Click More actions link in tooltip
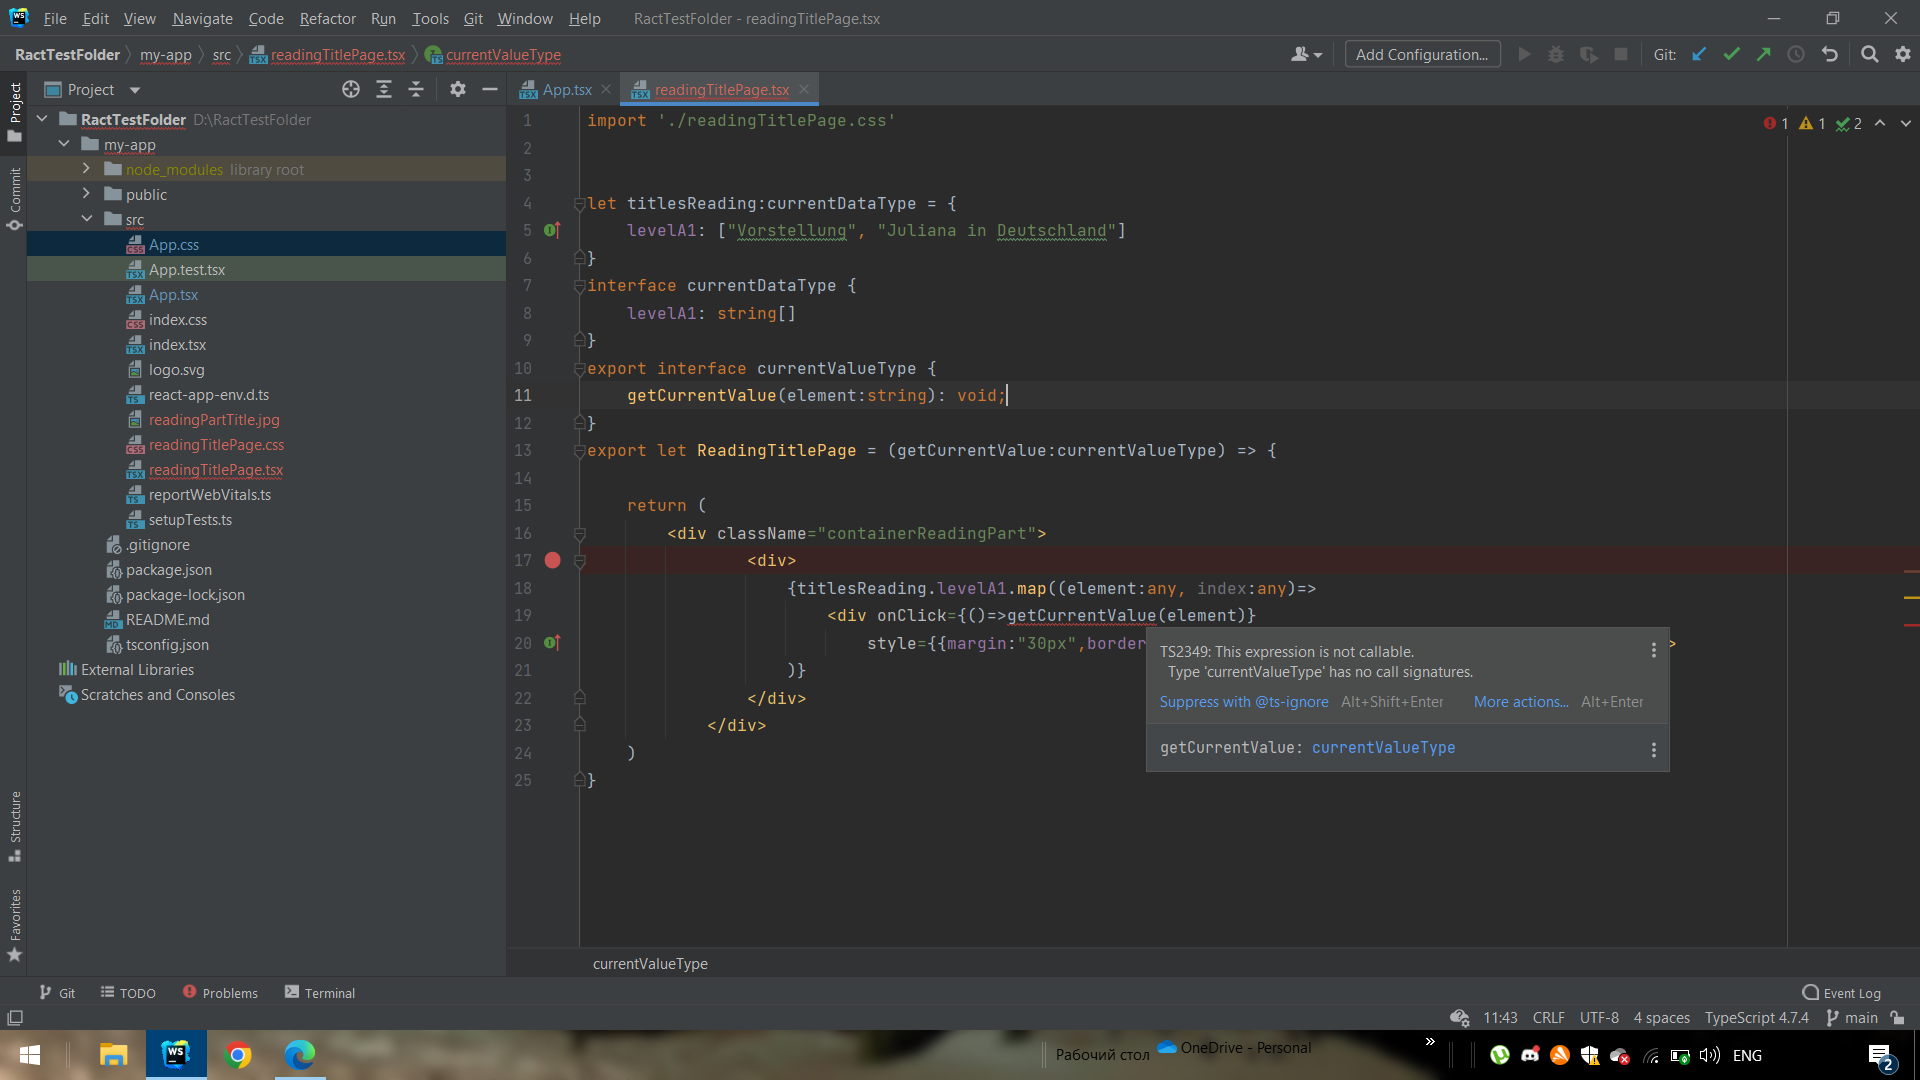 pyautogui.click(x=1521, y=701)
